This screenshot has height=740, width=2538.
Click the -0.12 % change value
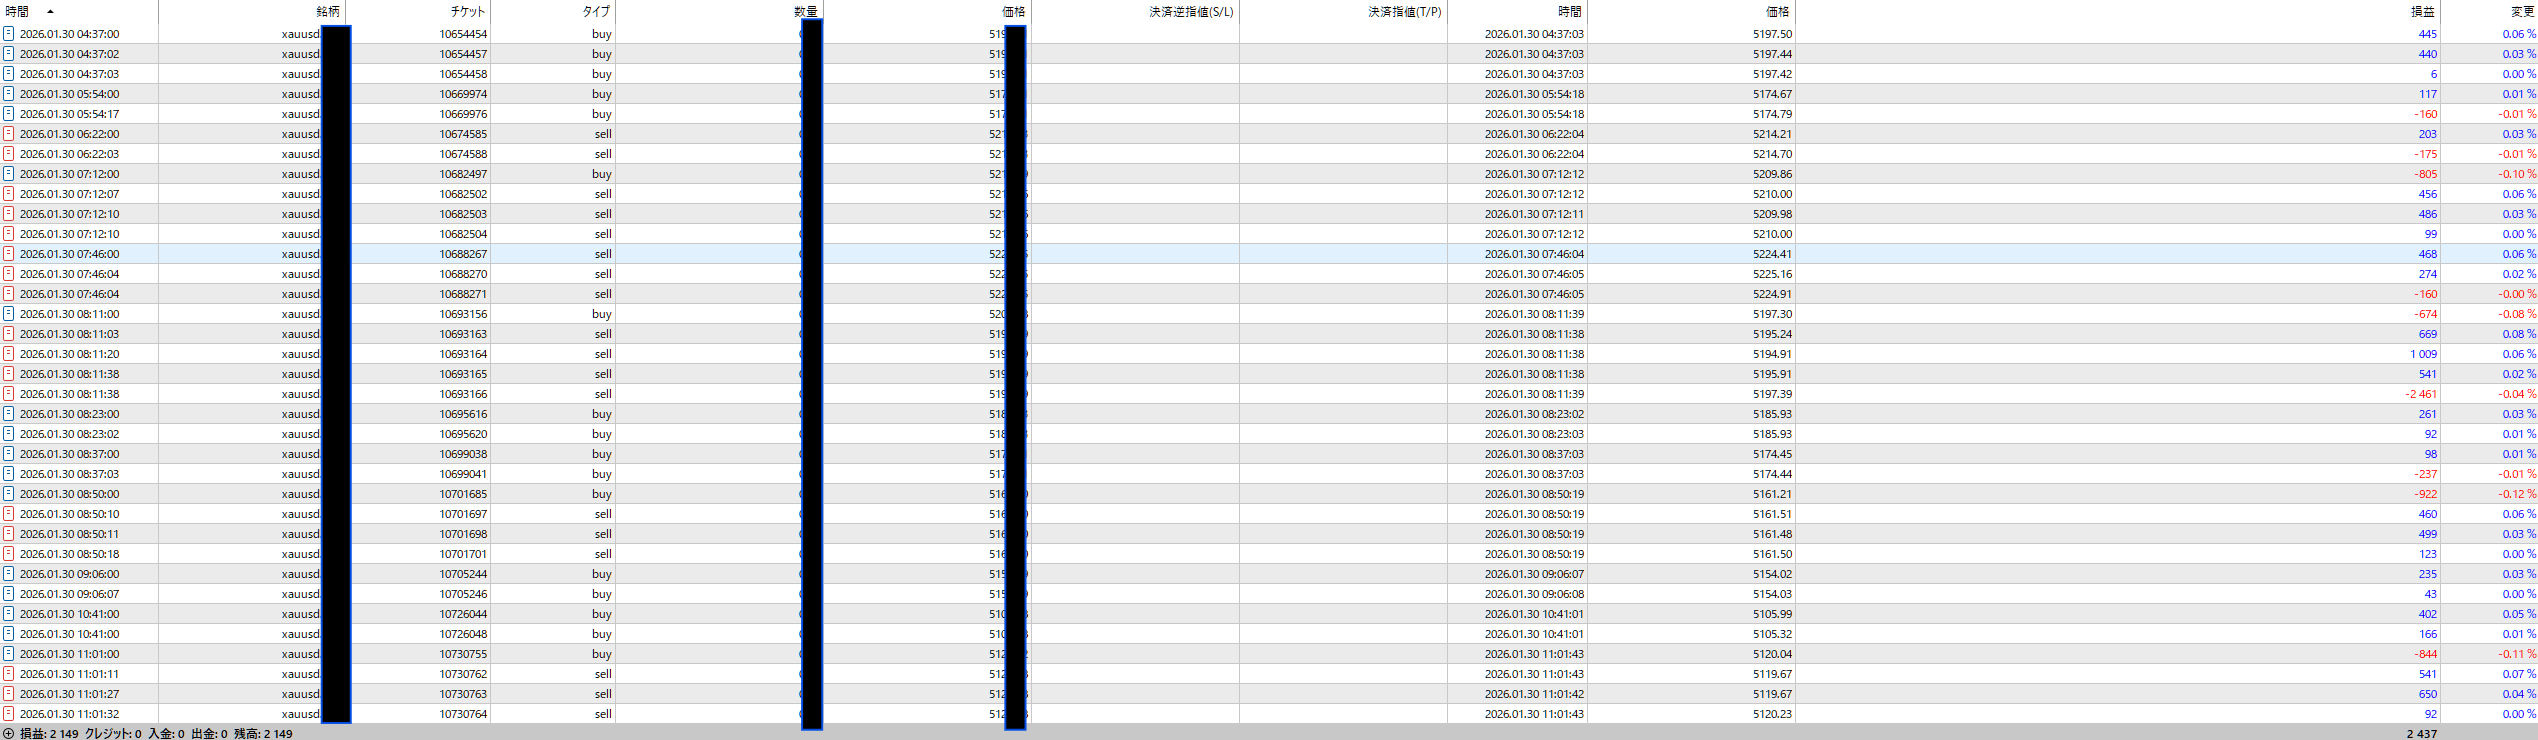(x=2517, y=494)
